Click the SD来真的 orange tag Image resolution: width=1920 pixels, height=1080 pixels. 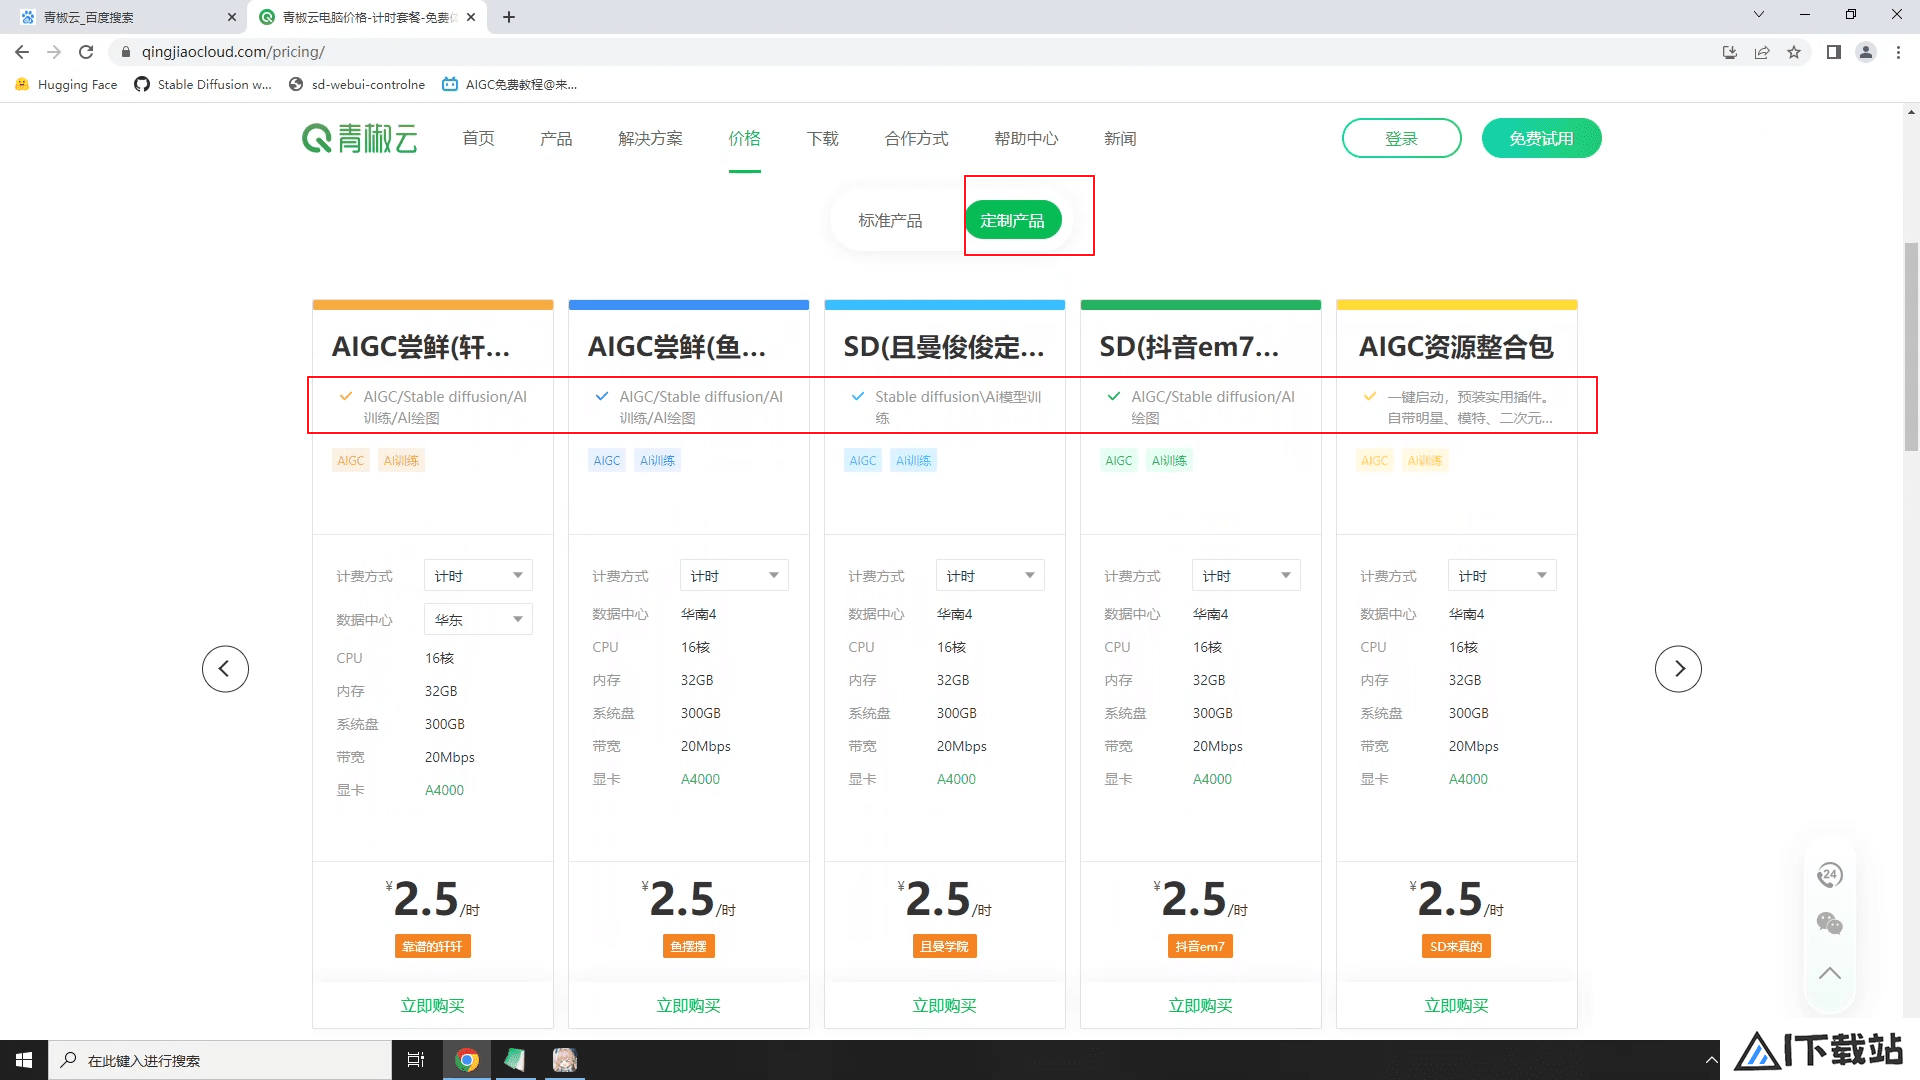[1456, 946]
